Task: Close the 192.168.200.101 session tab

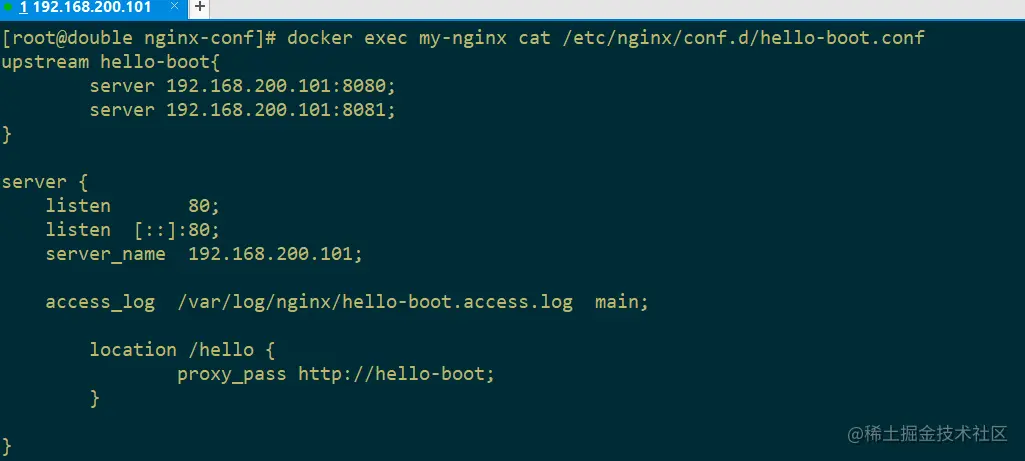Action: point(176,7)
